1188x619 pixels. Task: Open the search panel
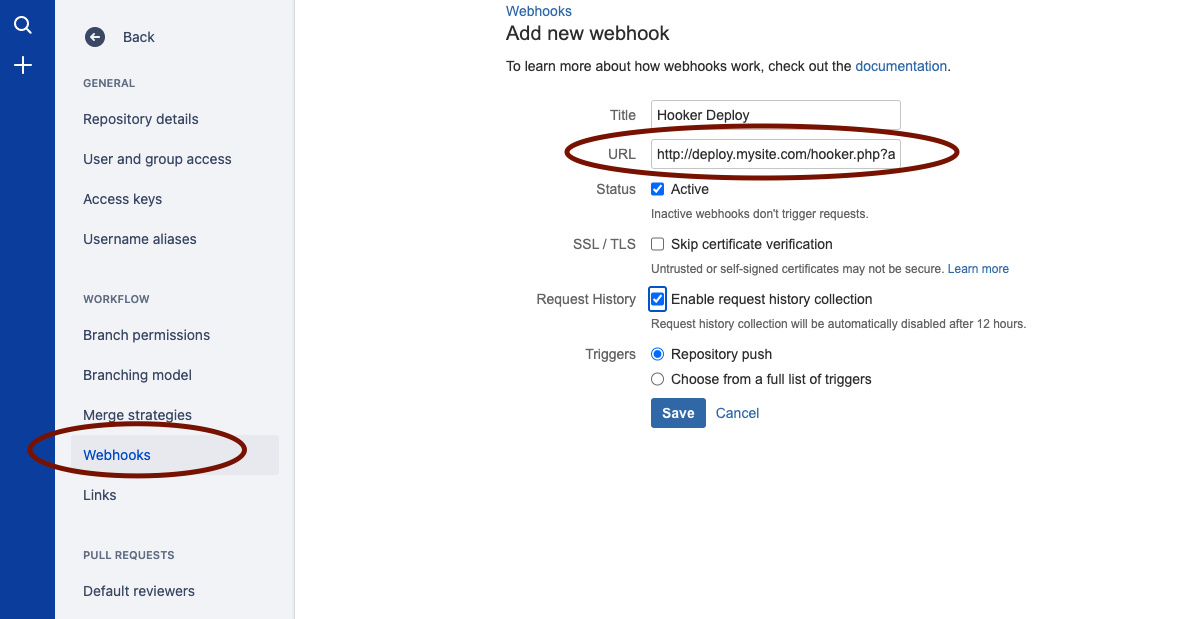point(23,25)
